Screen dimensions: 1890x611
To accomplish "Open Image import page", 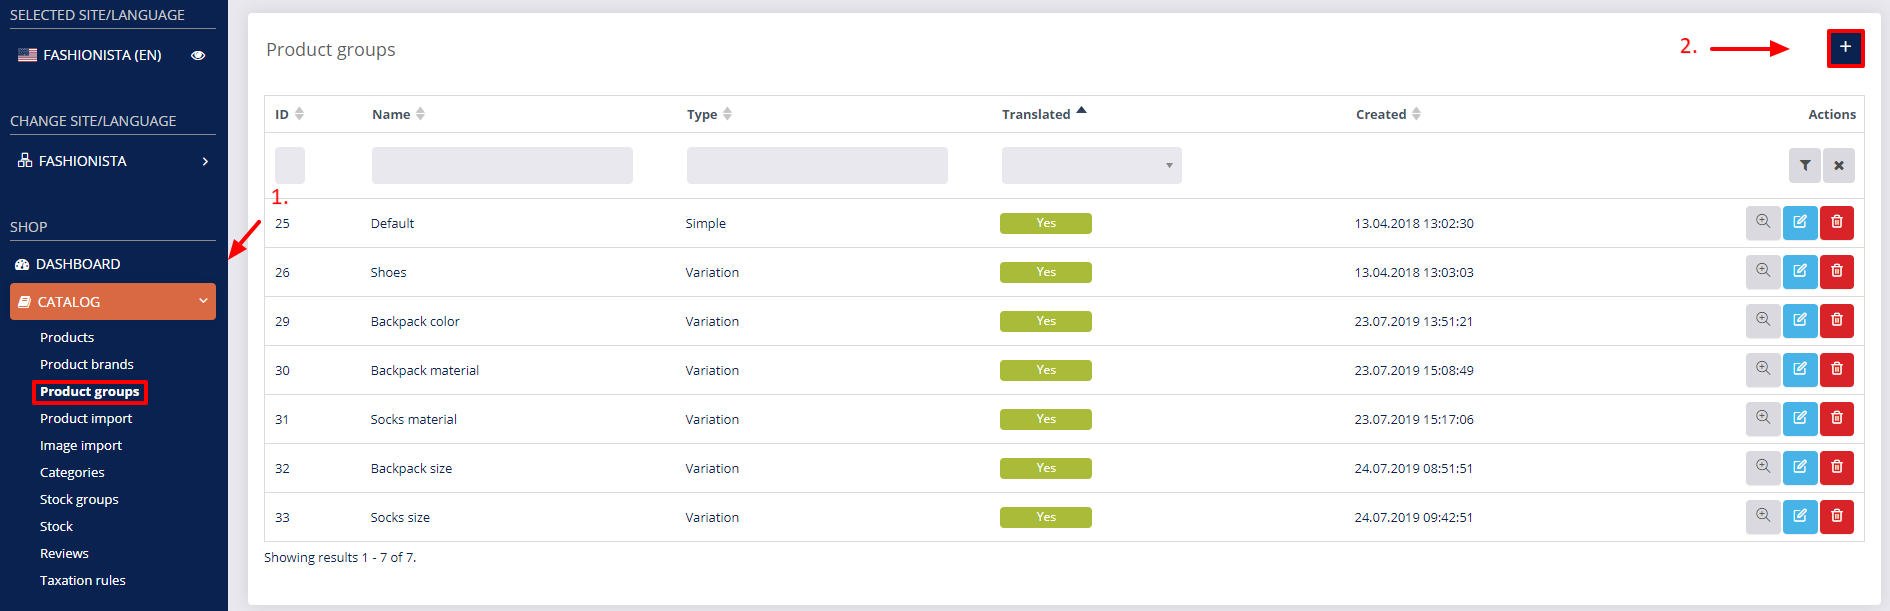I will tap(81, 445).
